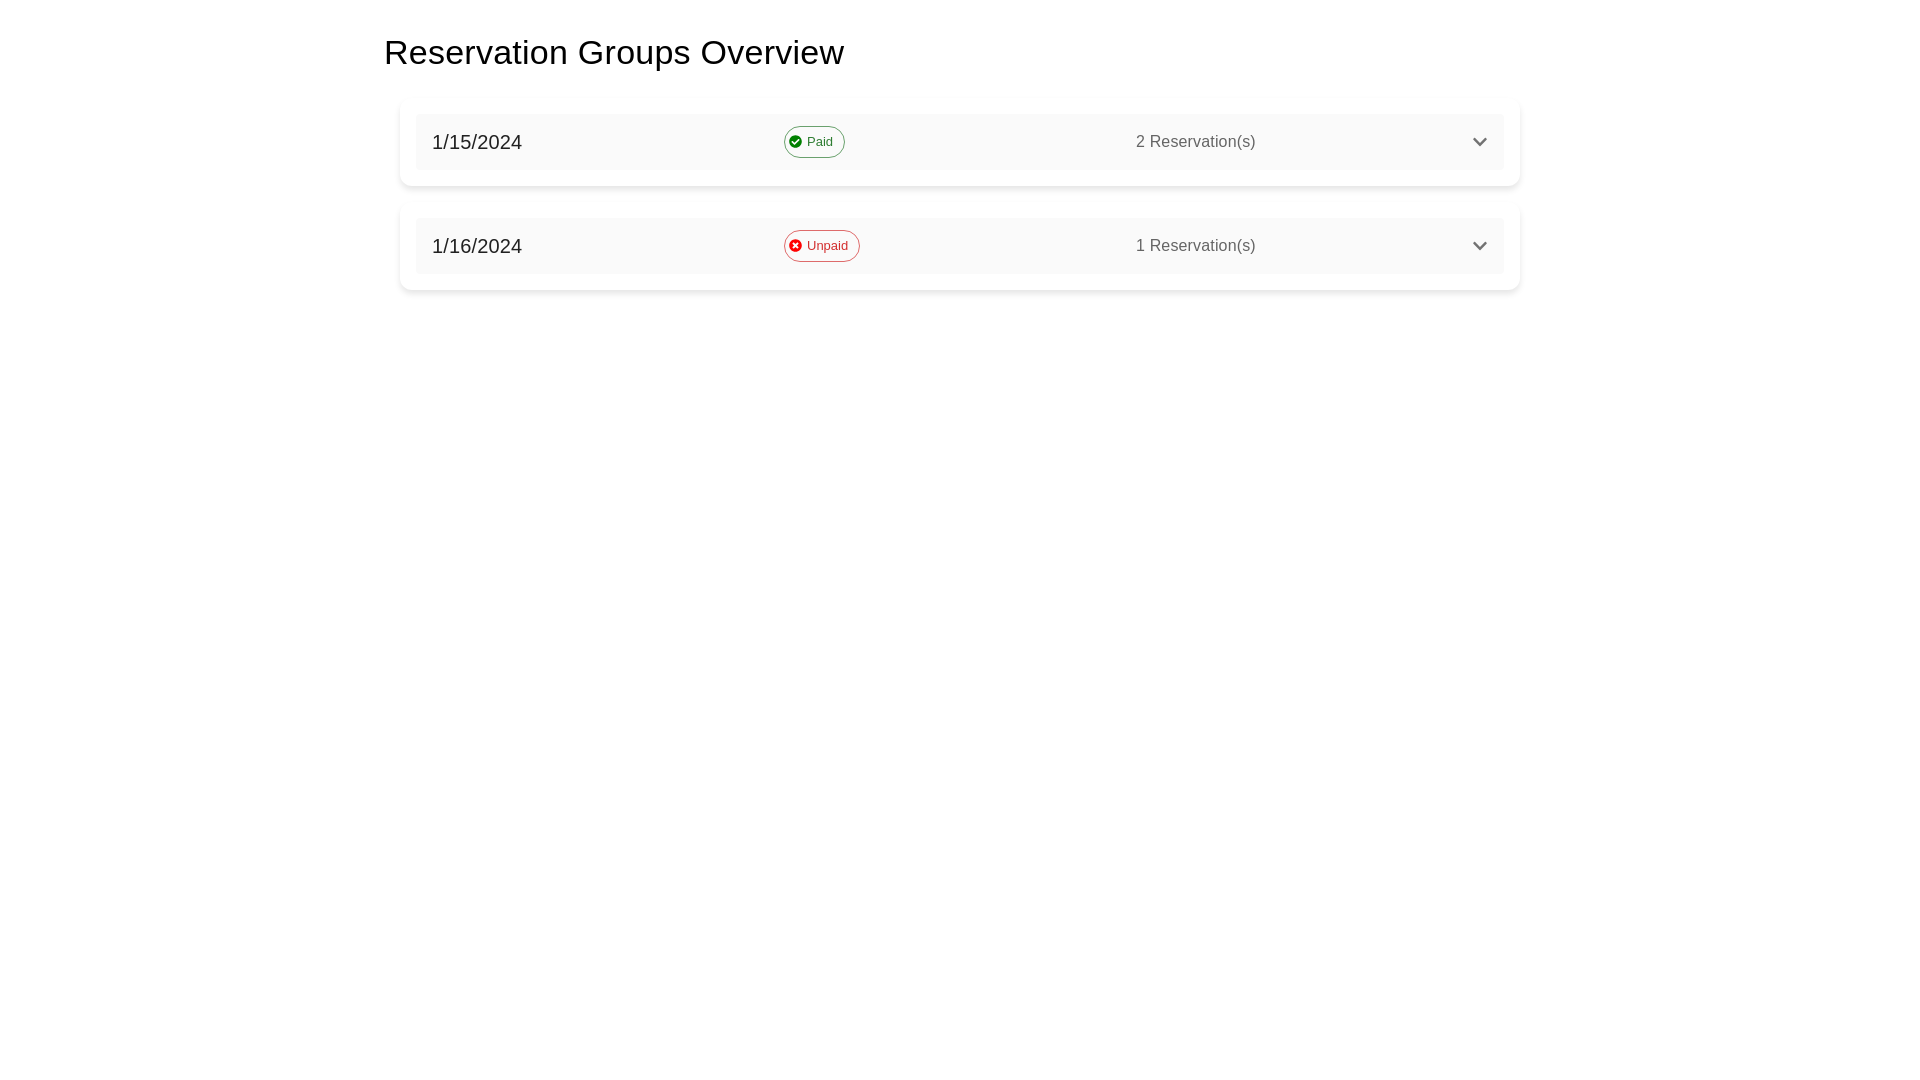Toggle payment status for 1/15/2024

[814, 141]
